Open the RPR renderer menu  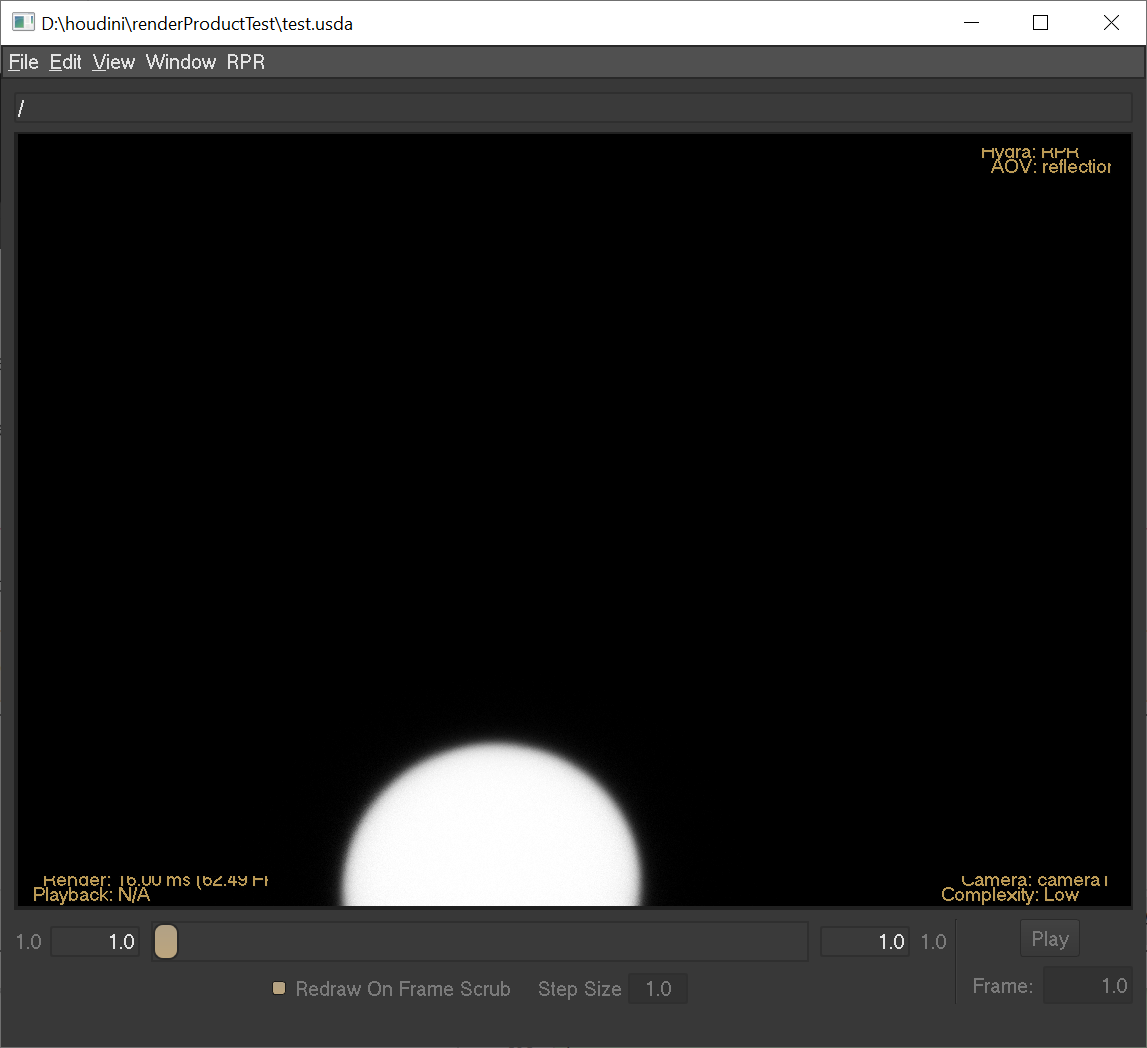pyautogui.click(x=245, y=61)
